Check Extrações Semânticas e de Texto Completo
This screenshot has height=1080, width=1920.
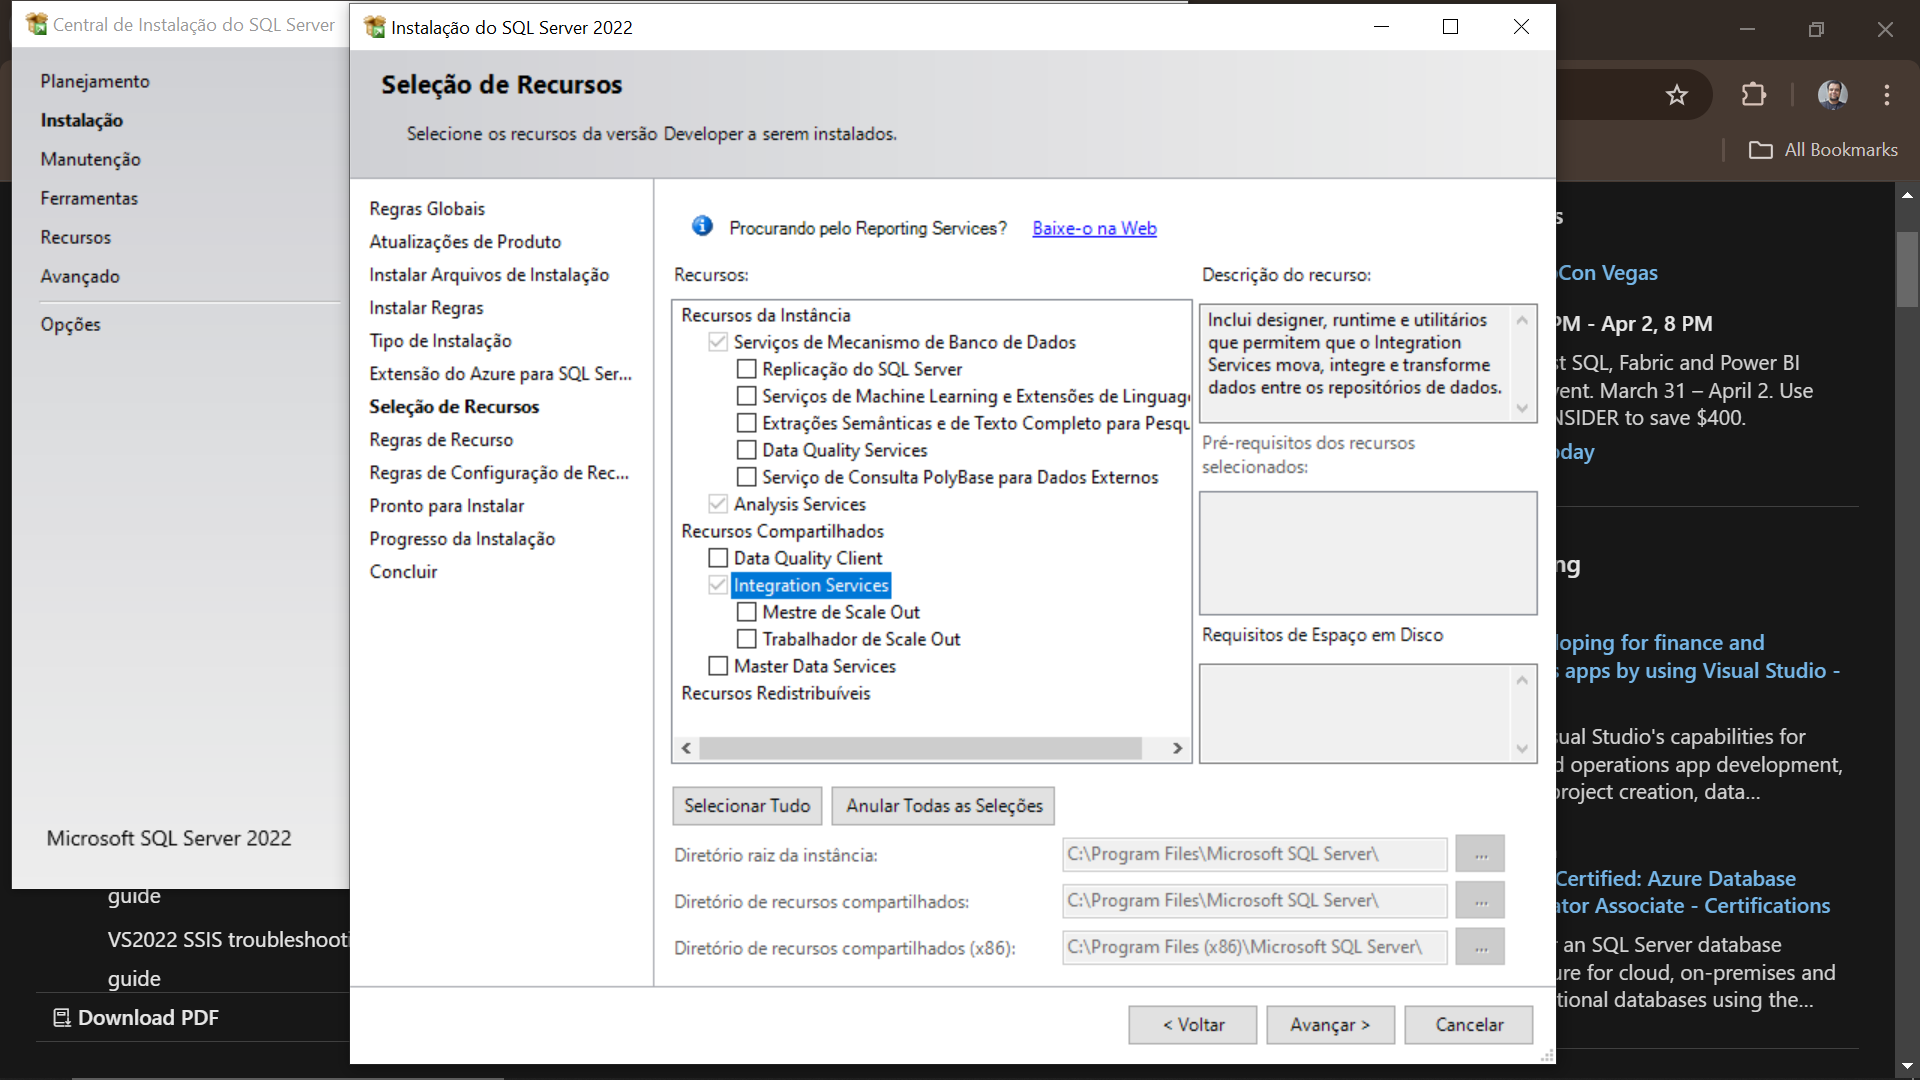[747, 423]
